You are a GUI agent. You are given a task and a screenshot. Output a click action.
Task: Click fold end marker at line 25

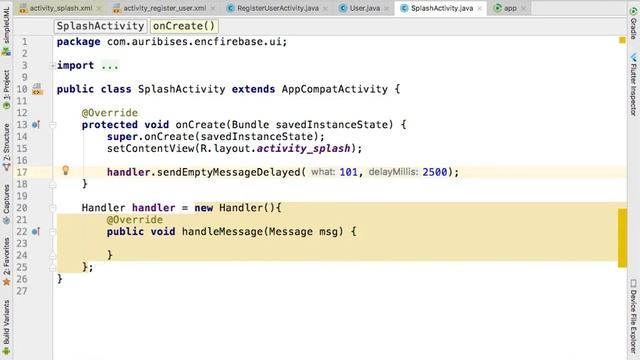[53, 268]
